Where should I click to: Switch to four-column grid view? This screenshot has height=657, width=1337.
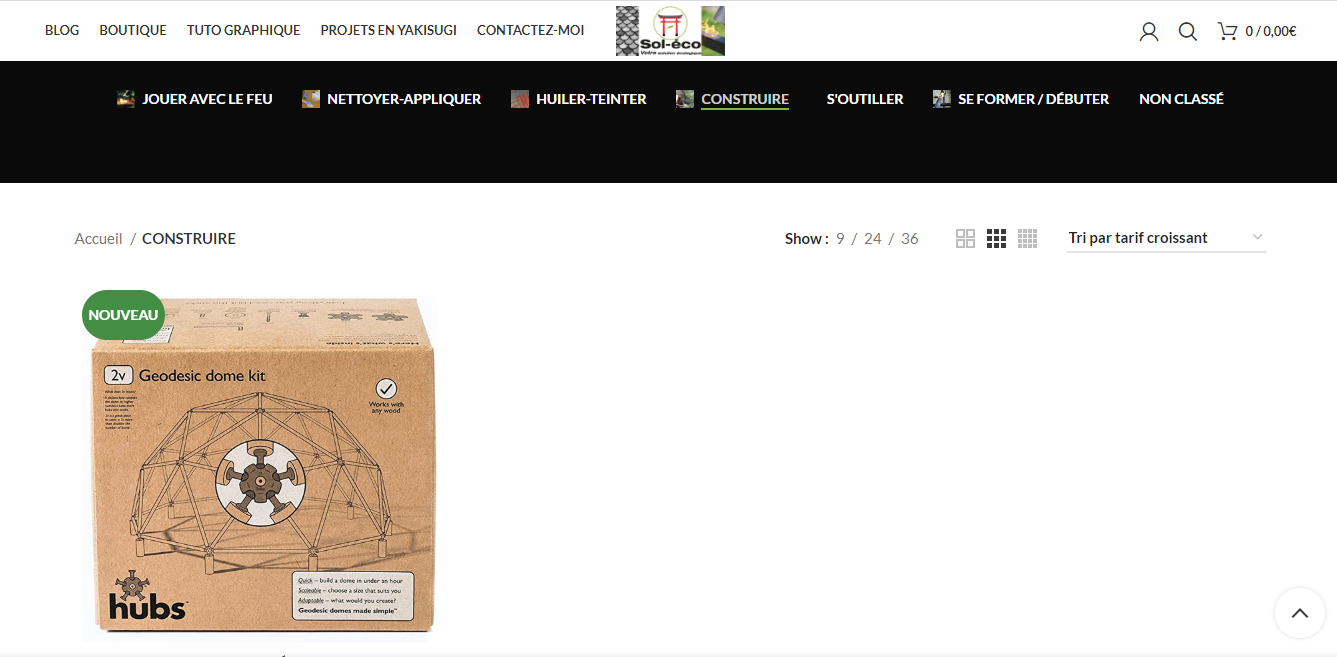(x=1027, y=238)
